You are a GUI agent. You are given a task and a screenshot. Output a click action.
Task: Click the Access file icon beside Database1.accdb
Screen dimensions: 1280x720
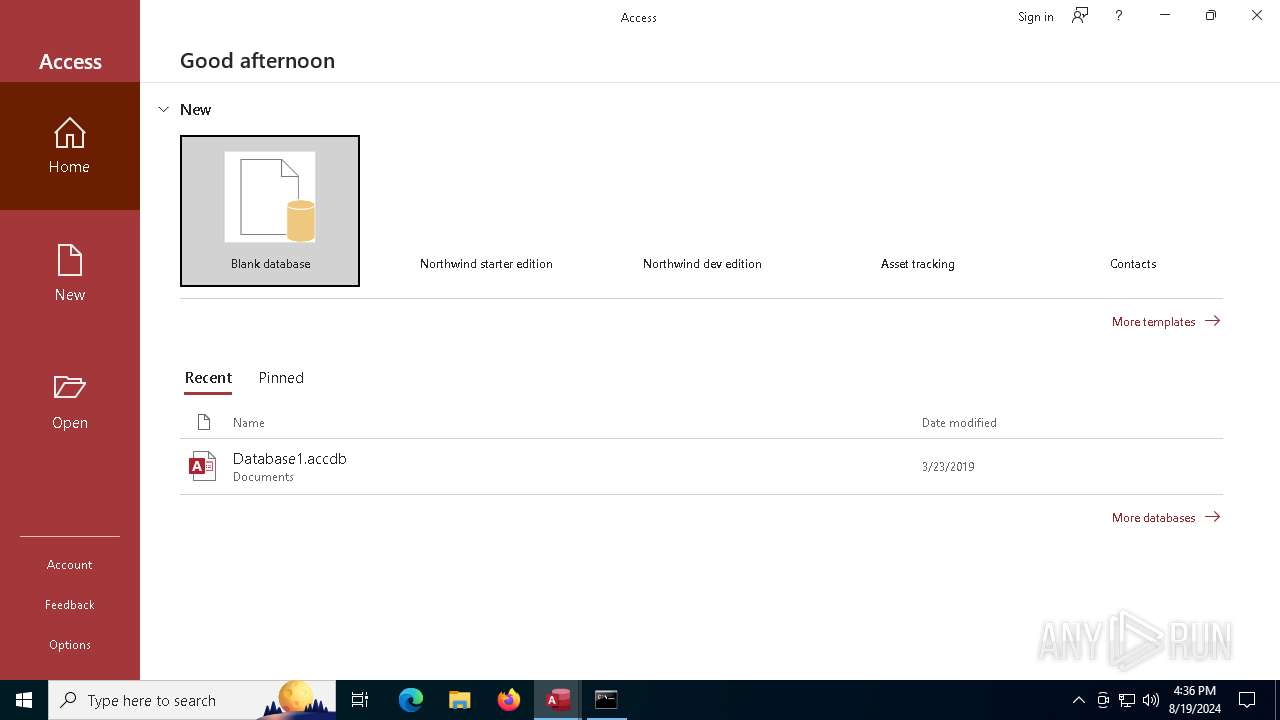point(203,466)
